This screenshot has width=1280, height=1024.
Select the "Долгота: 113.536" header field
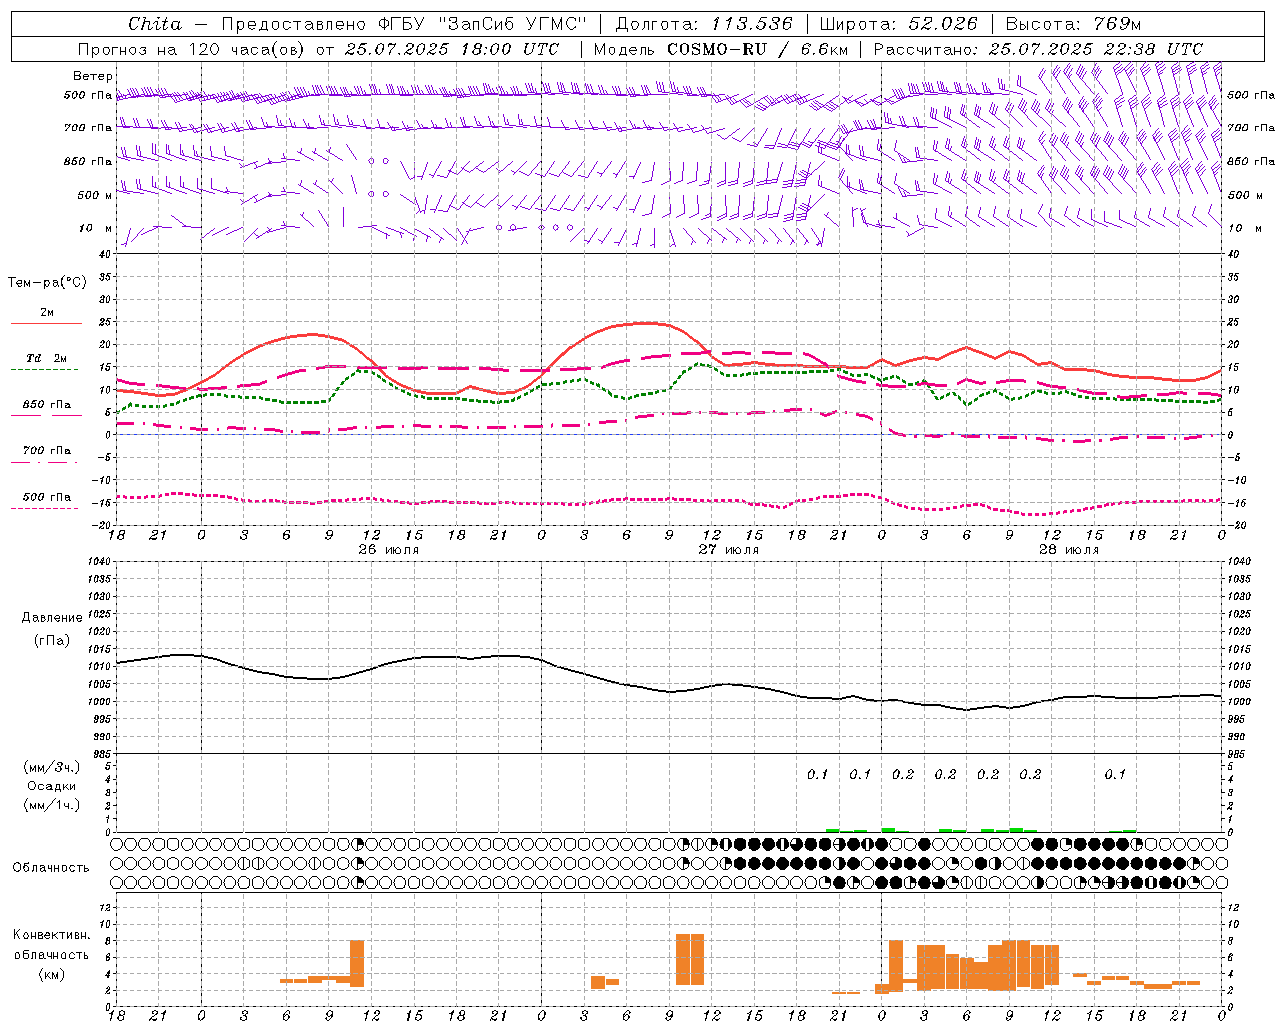click(x=704, y=24)
